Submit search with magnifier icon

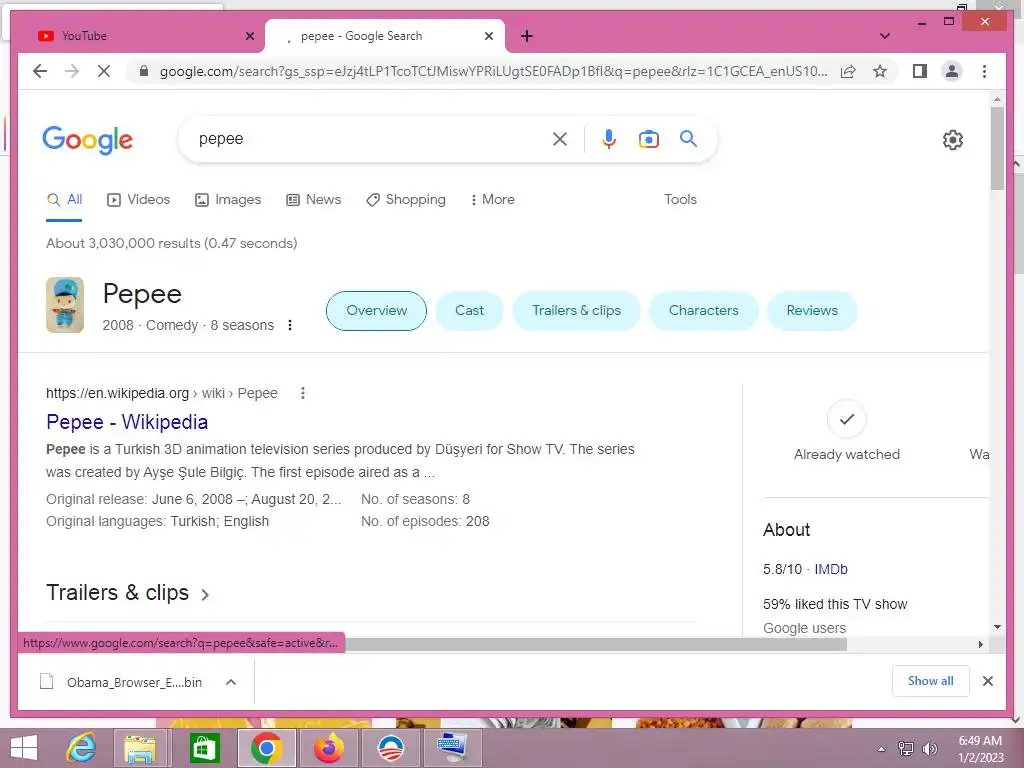click(x=688, y=138)
